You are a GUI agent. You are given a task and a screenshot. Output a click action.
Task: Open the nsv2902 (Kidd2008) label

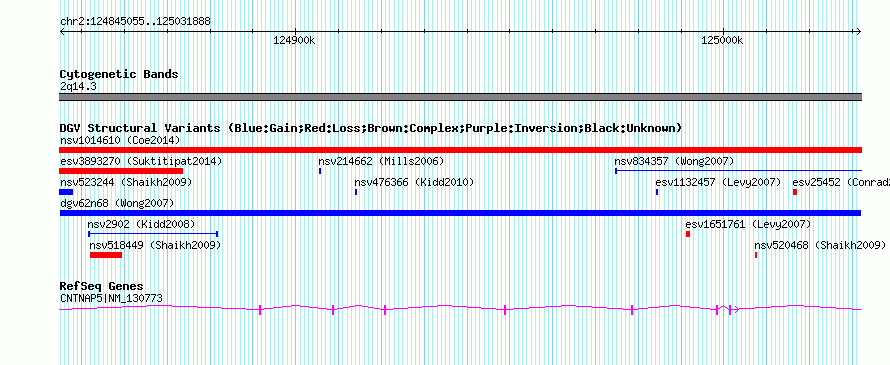pos(141,224)
